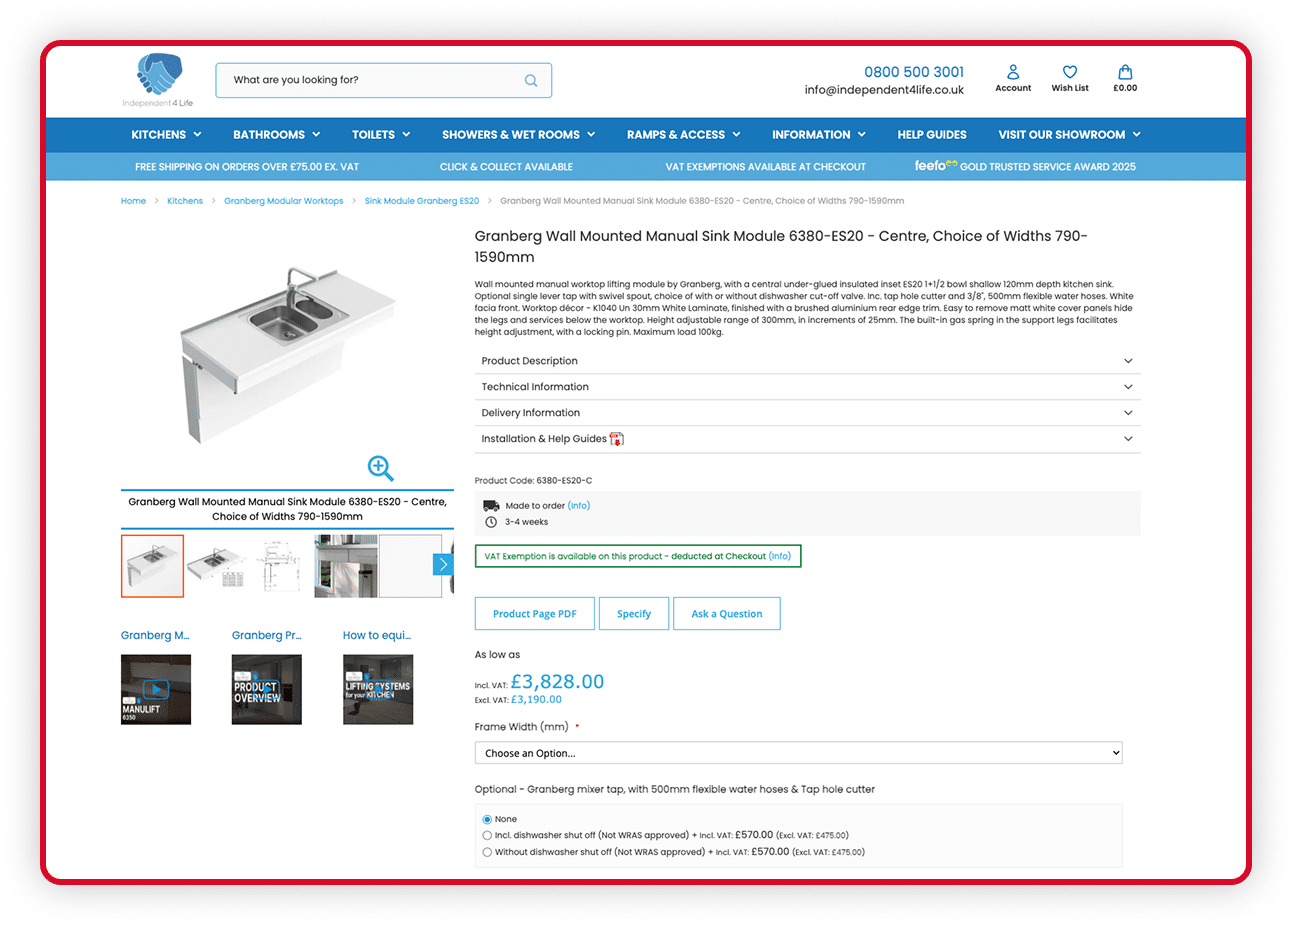This screenshot has height=925, width=1292.
Task: Open the Showers & Wet Rooms menu
Action: [x=518, y=135]
